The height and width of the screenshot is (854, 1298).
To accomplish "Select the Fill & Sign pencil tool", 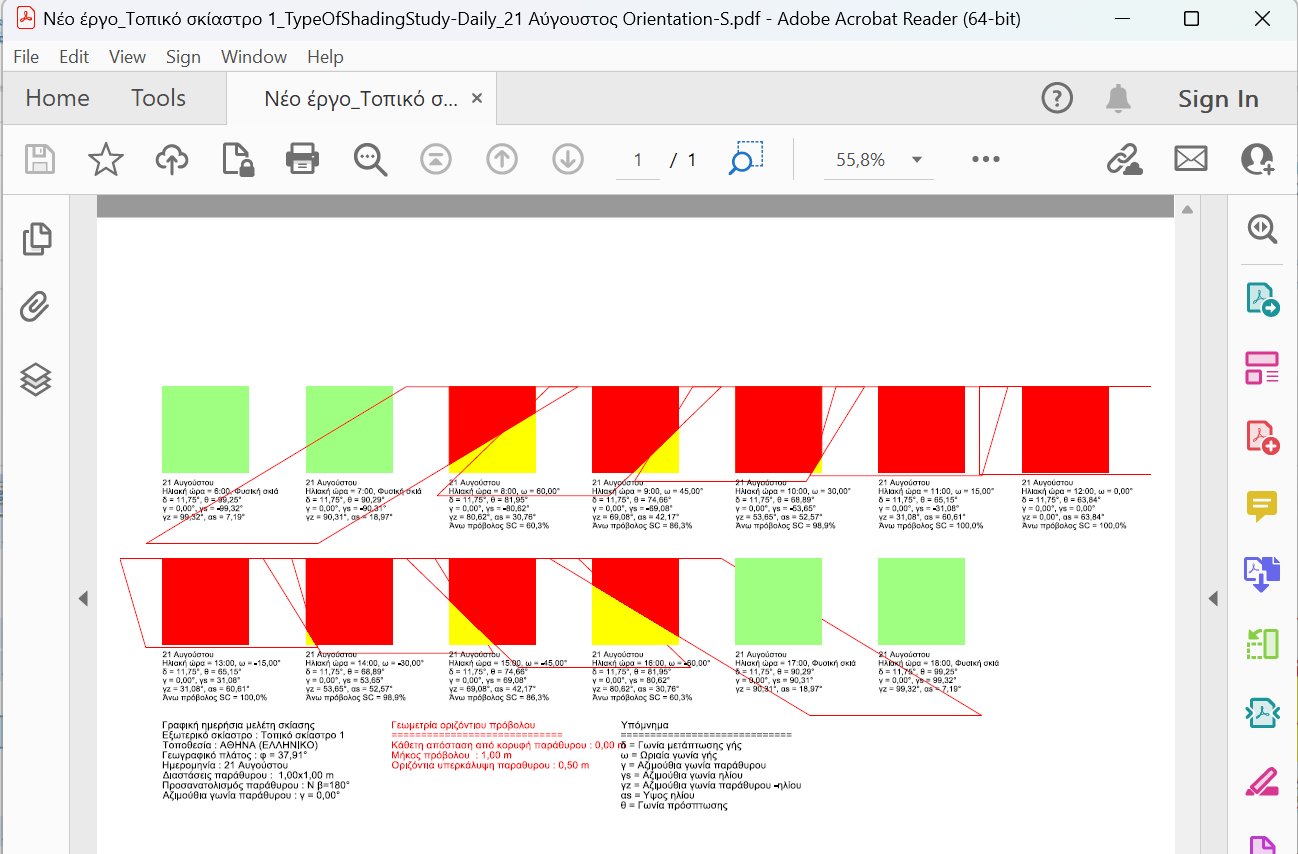I will [1262, 781].
